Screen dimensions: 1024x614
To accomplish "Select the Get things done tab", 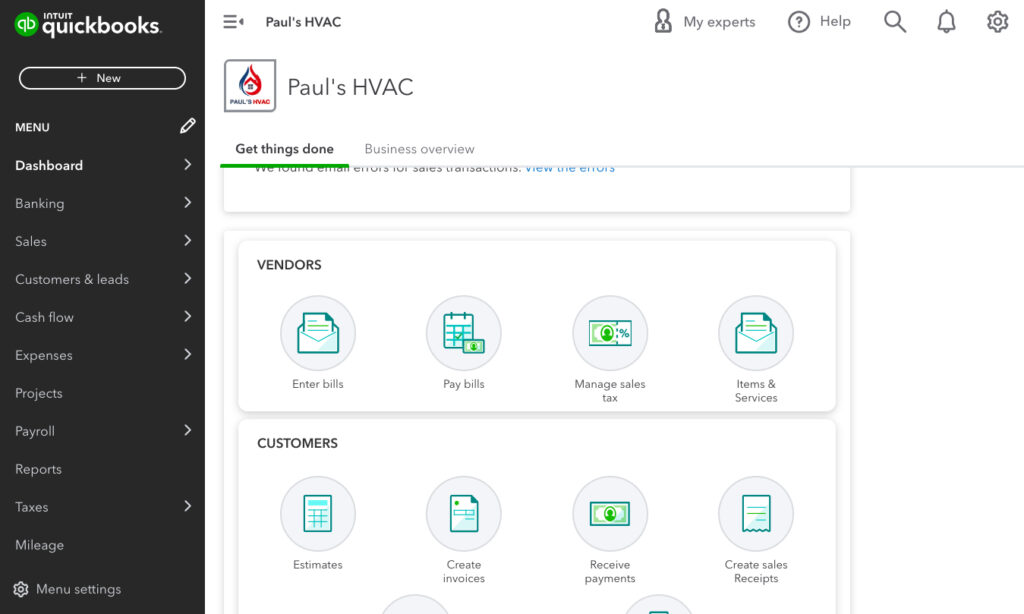I will pyautogui.click(x=285, y=148).
